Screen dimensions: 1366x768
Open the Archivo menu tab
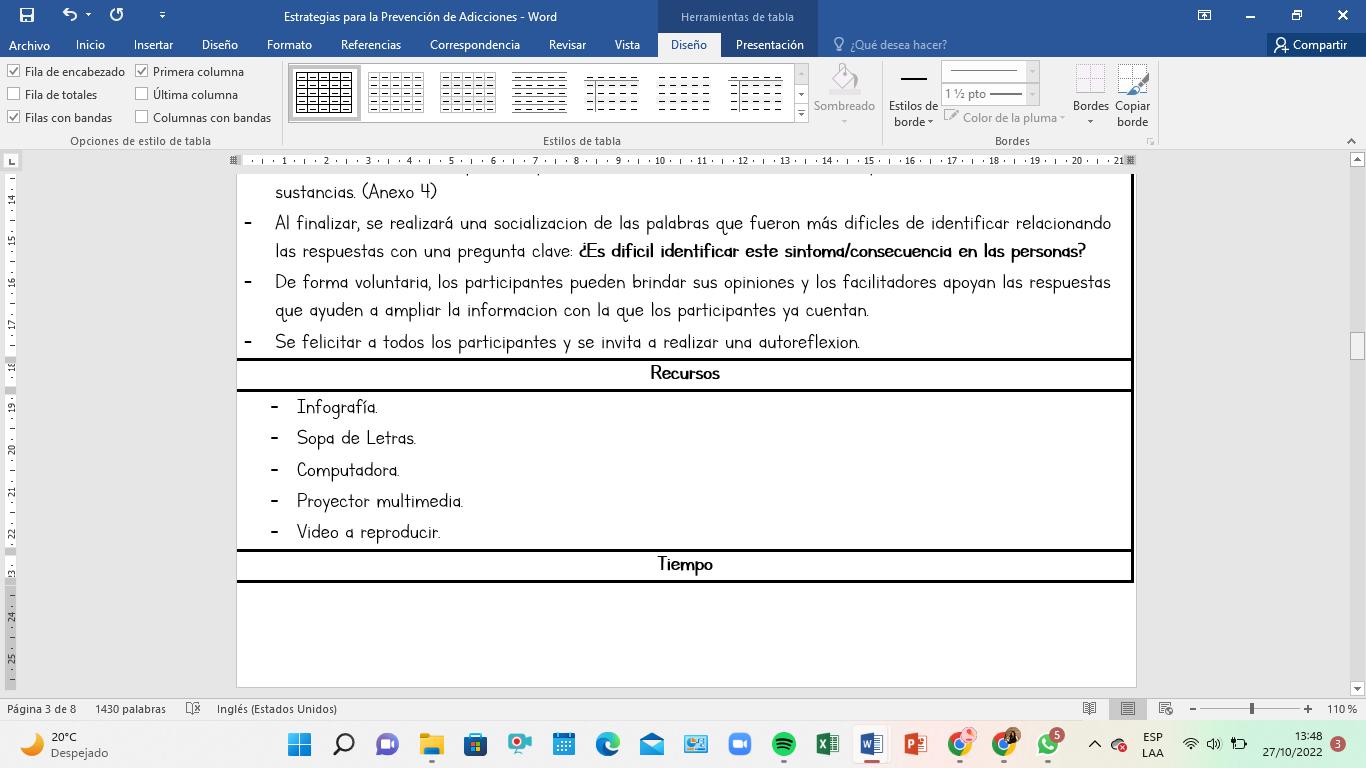29,45
